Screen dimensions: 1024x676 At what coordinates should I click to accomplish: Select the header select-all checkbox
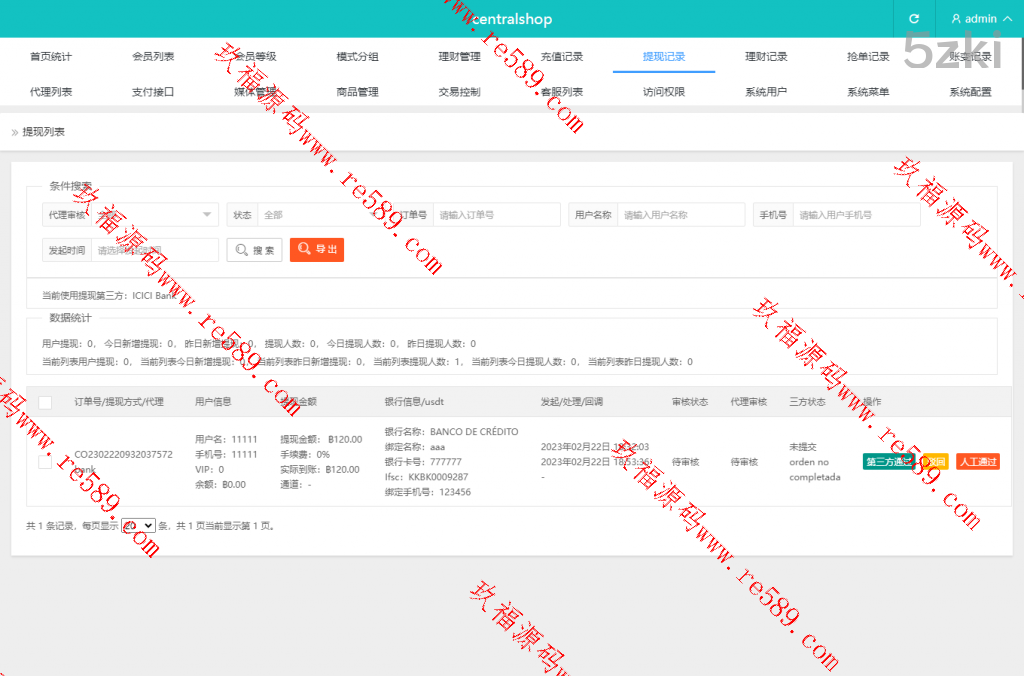click(45, 402)
